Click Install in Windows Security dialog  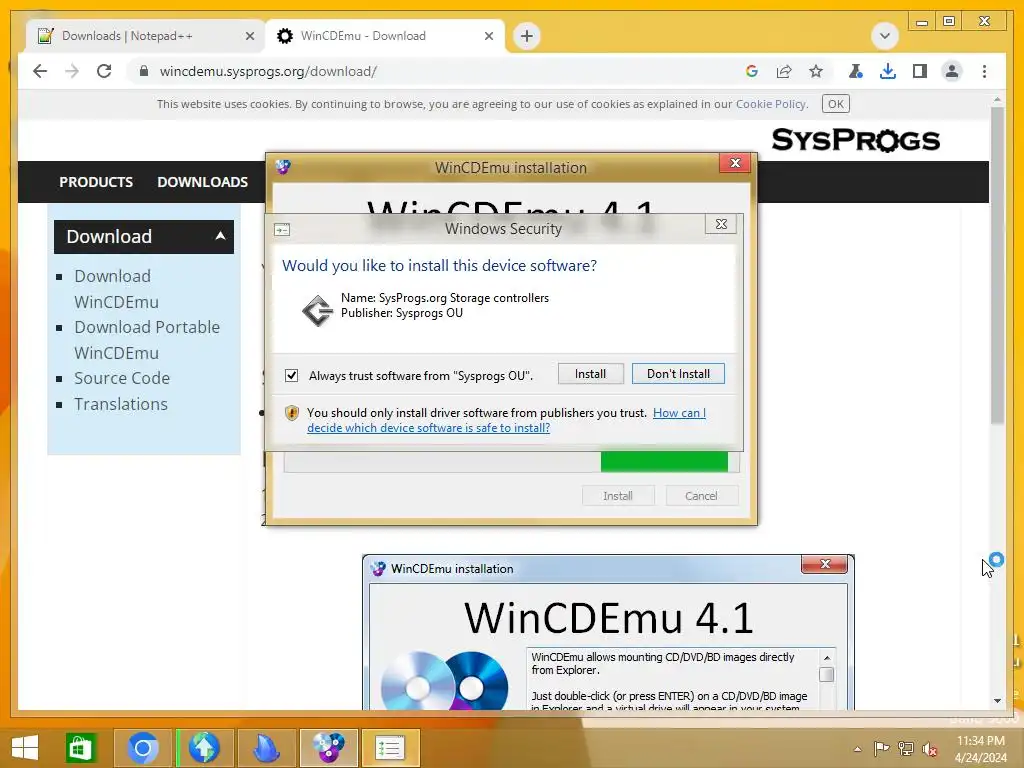click(x=590, y=374)
